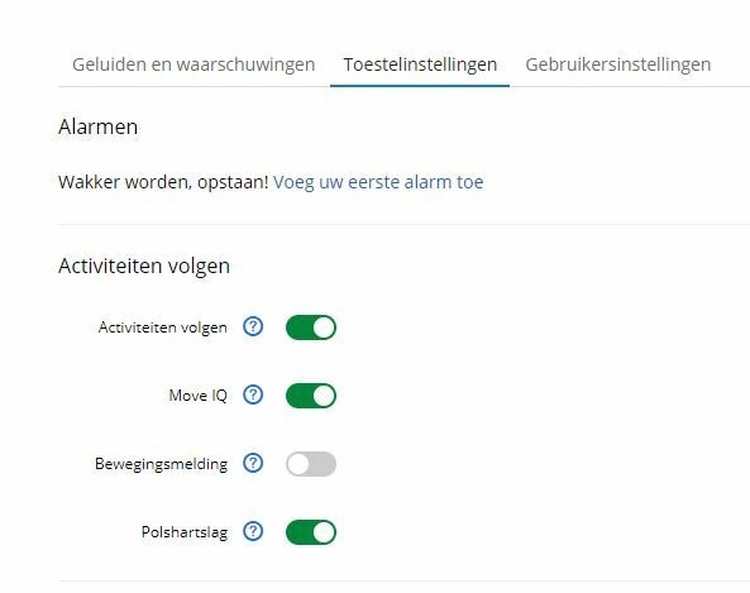Enable the Bewegingsmelding toggle

tap(311, 463)
